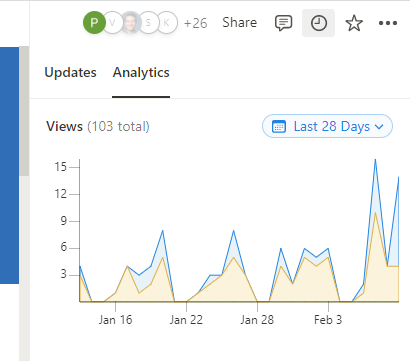Click the Jan 28 axis label
410x361 pixels.
tap(257, 320)
